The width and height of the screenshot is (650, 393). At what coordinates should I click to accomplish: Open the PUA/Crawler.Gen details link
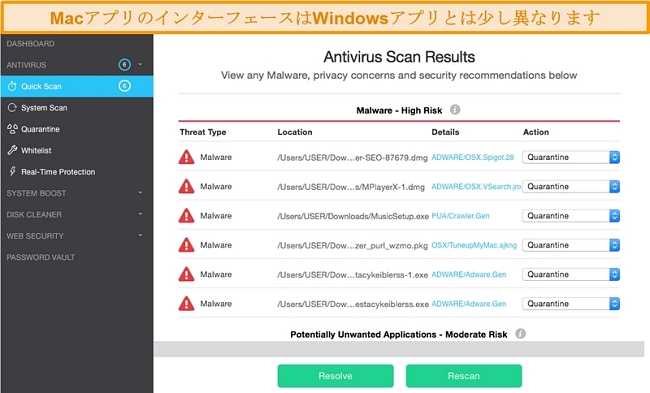coord(460,216)
